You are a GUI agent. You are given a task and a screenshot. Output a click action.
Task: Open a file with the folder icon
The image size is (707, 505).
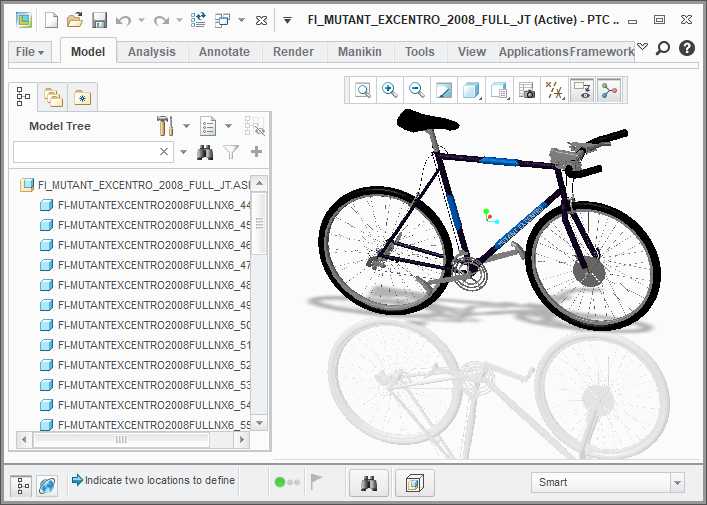click(75, 20)
